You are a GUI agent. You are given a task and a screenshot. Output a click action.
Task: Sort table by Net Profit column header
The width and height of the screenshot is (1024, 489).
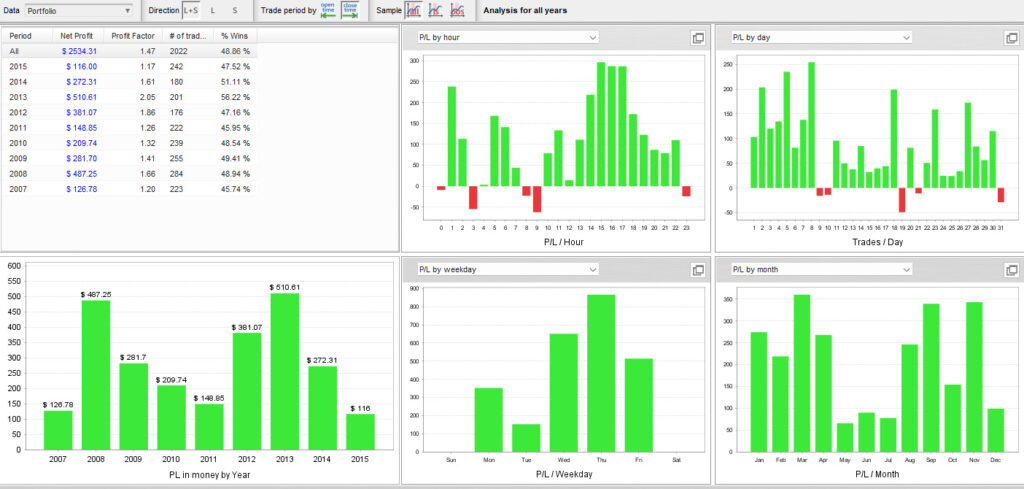77,35
